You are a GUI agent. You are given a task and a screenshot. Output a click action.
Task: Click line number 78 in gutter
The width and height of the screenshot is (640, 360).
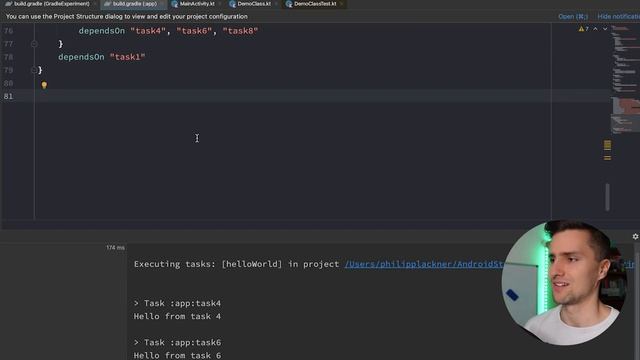tap(9, 57)
